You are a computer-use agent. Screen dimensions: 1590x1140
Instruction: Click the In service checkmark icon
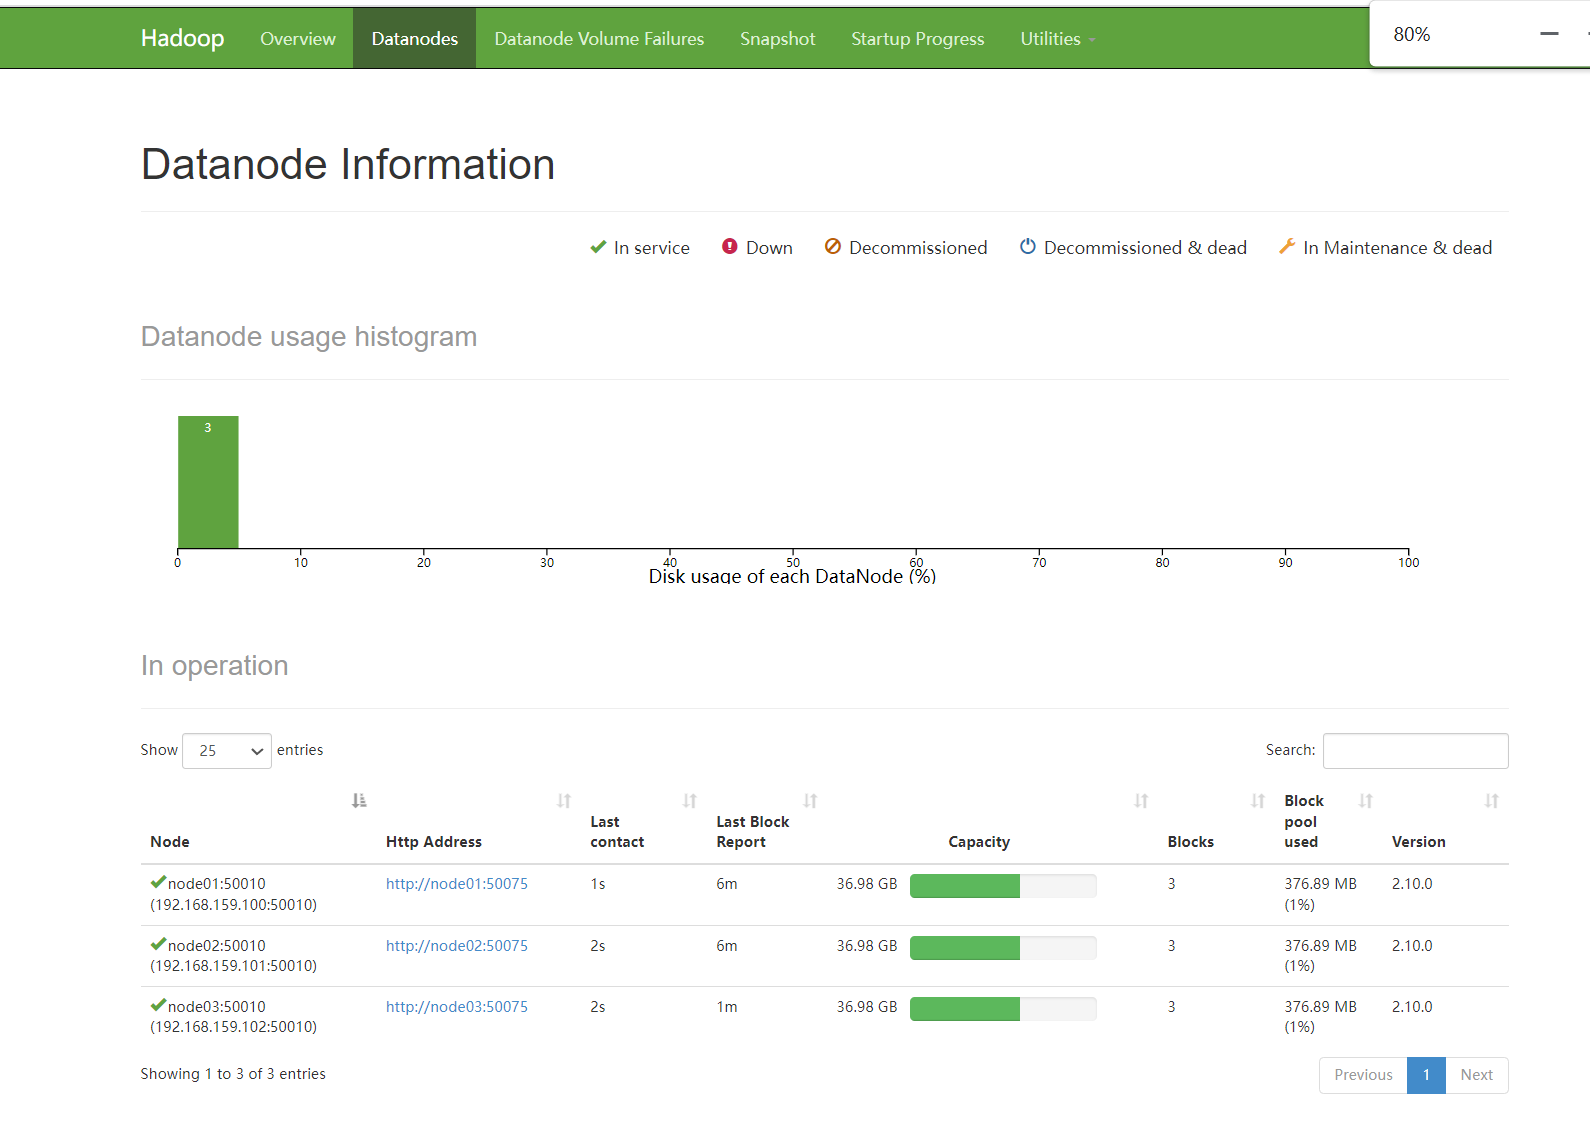(598, 247)
